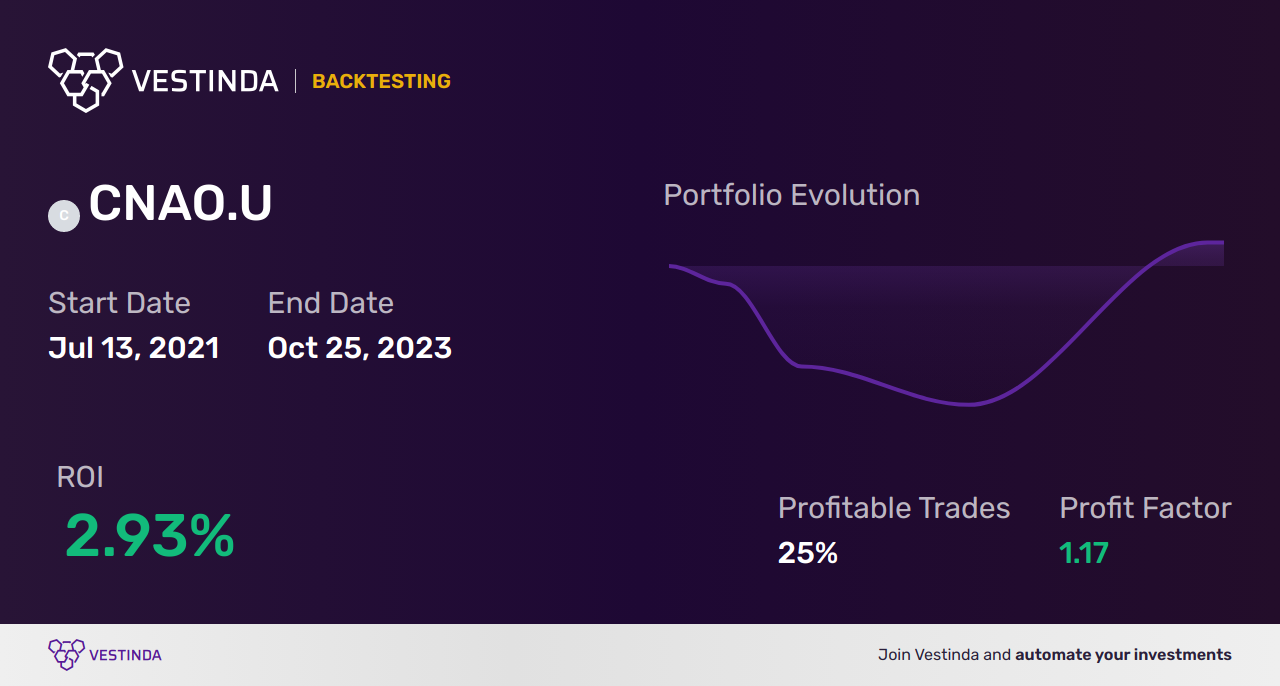Click the End Date label
1280x686 pixels.
point(331,303)
